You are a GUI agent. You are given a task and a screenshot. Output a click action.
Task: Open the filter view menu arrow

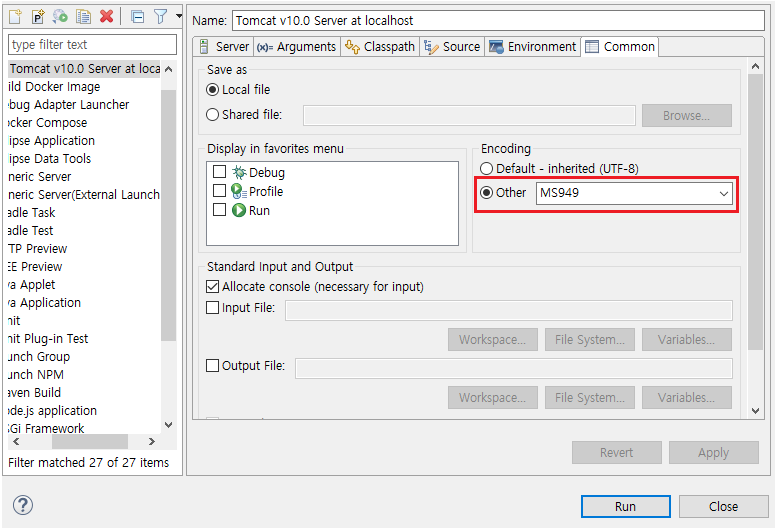pyautogui.click(x=179, y=17)
